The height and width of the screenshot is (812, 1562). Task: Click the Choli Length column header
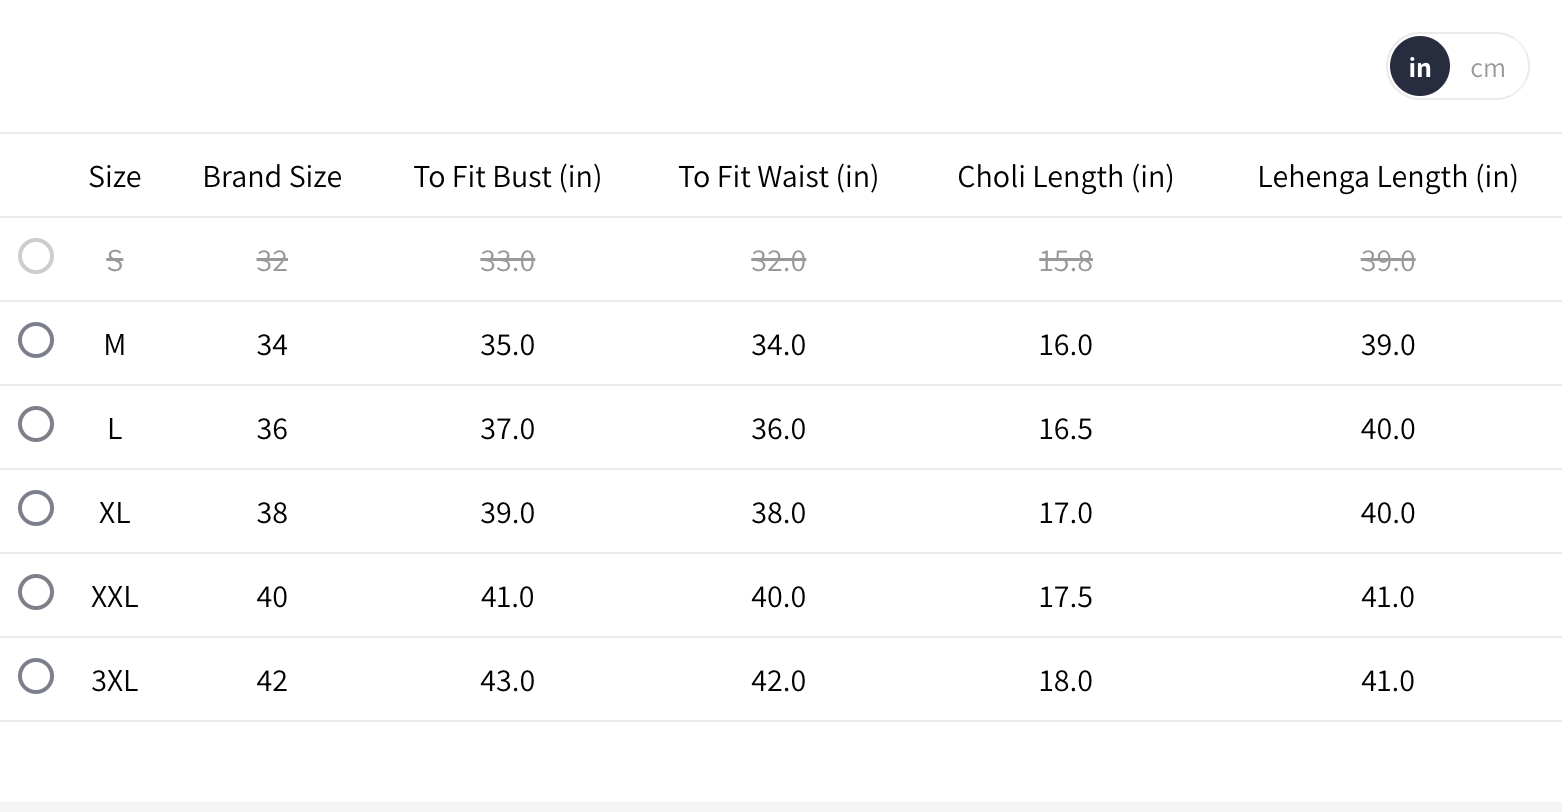(x=1065, y=177)
